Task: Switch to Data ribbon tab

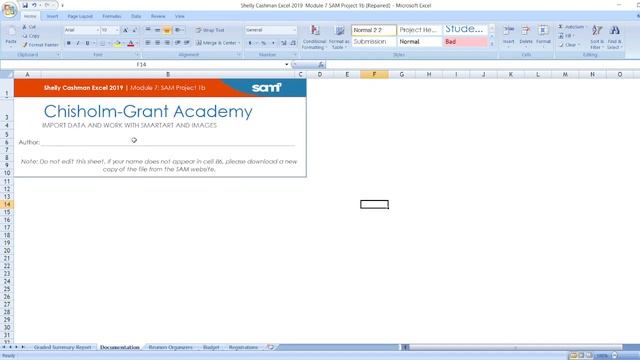Action: [x=136, y=16]
